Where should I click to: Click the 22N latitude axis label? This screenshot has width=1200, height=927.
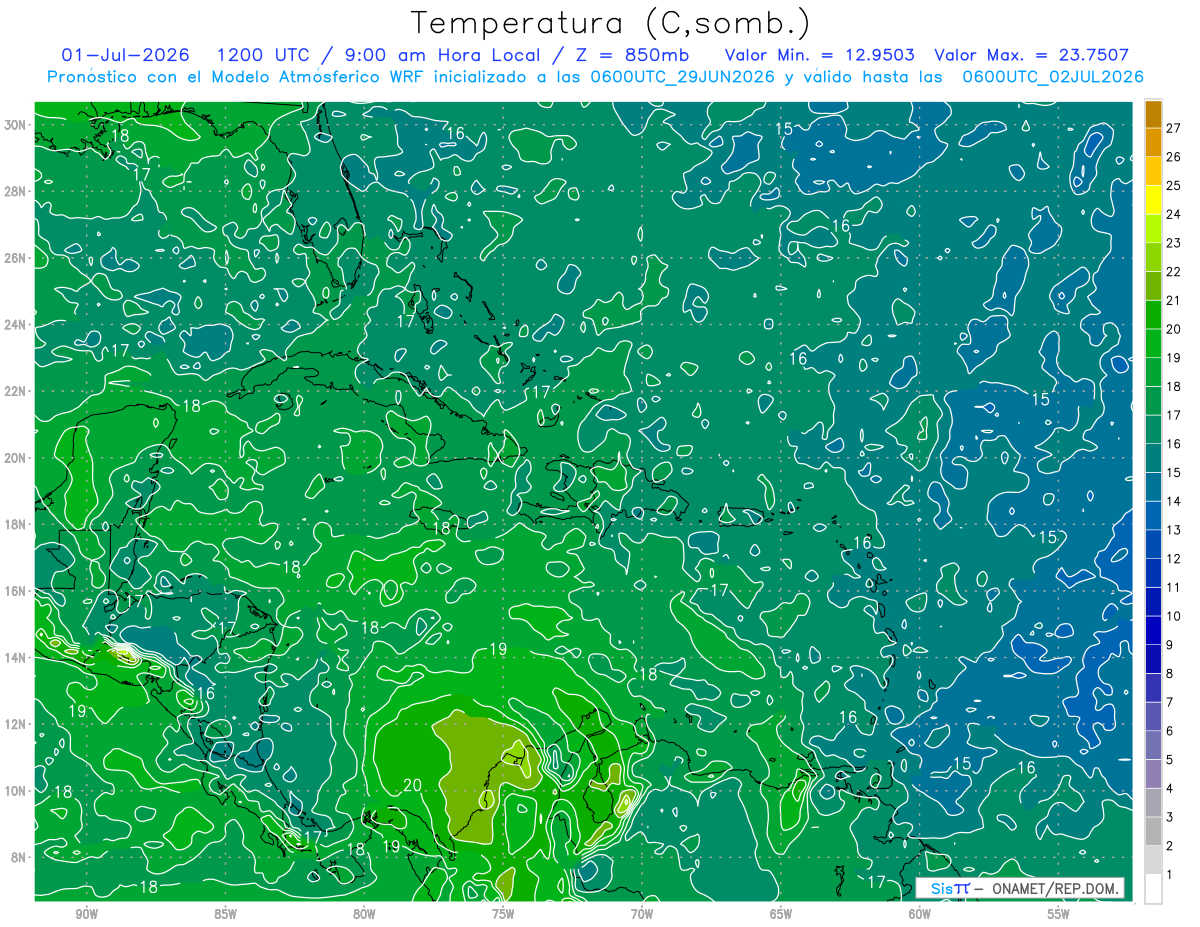coord(16,391)
